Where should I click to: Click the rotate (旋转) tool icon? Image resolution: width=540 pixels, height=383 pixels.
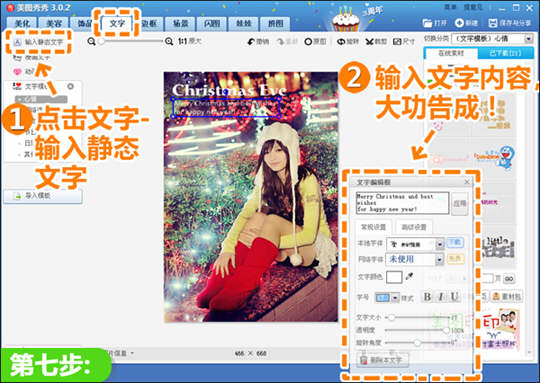(x=341, y=42)
